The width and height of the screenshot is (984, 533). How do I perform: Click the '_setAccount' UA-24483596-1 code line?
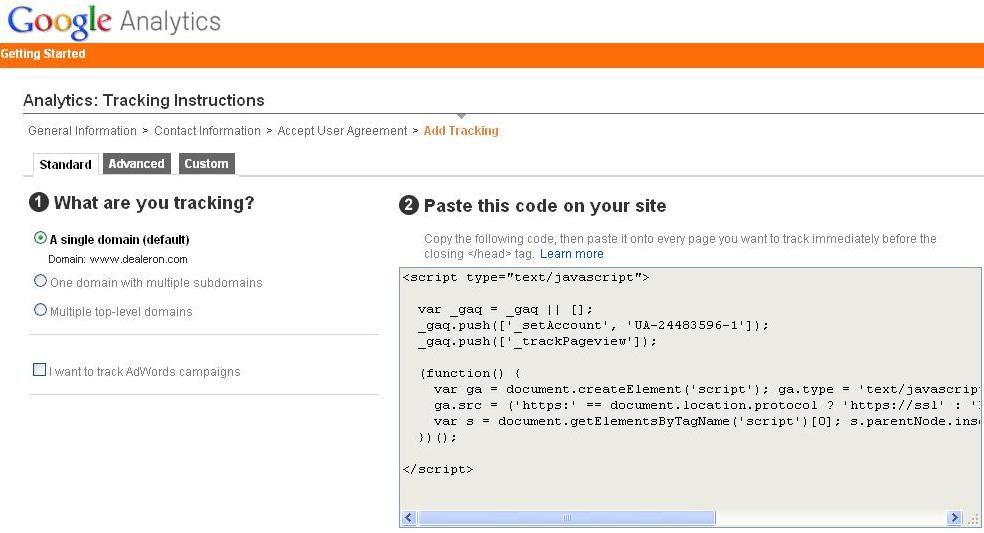pyautogui.click(x=593, y=325)
